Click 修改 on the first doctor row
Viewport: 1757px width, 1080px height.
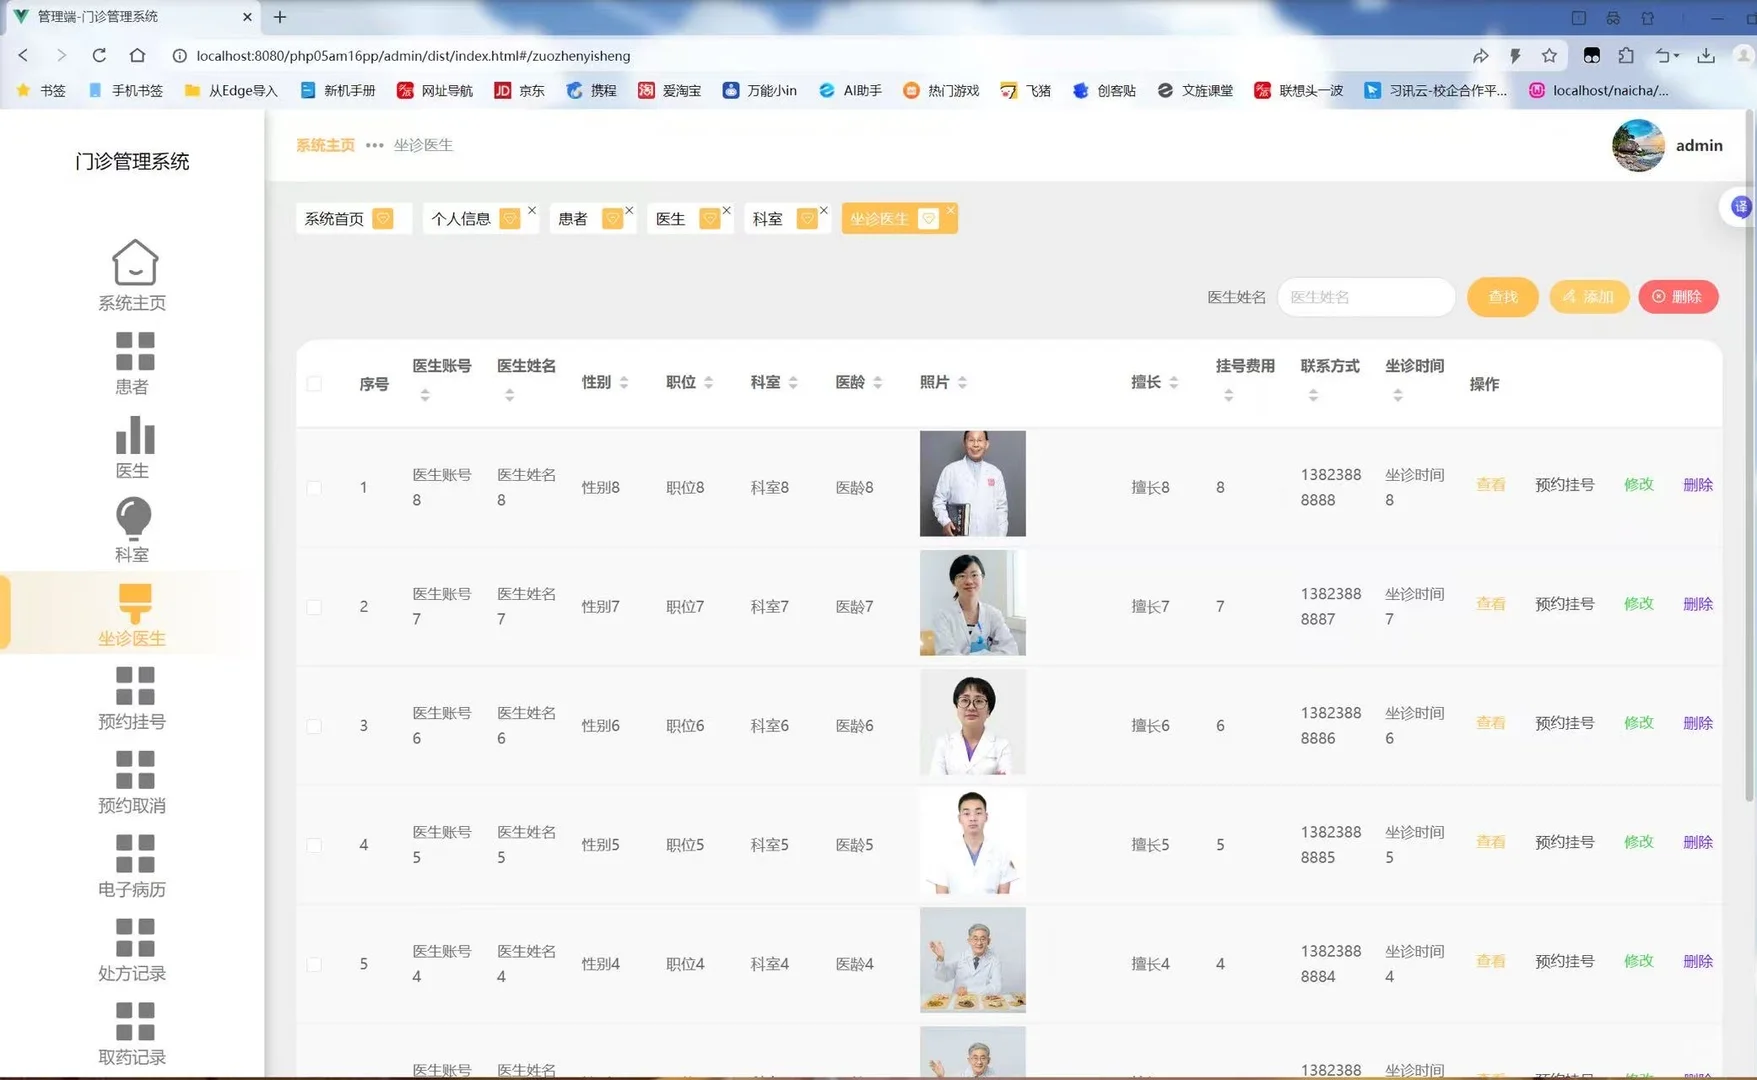click(x=1637, y=484)
